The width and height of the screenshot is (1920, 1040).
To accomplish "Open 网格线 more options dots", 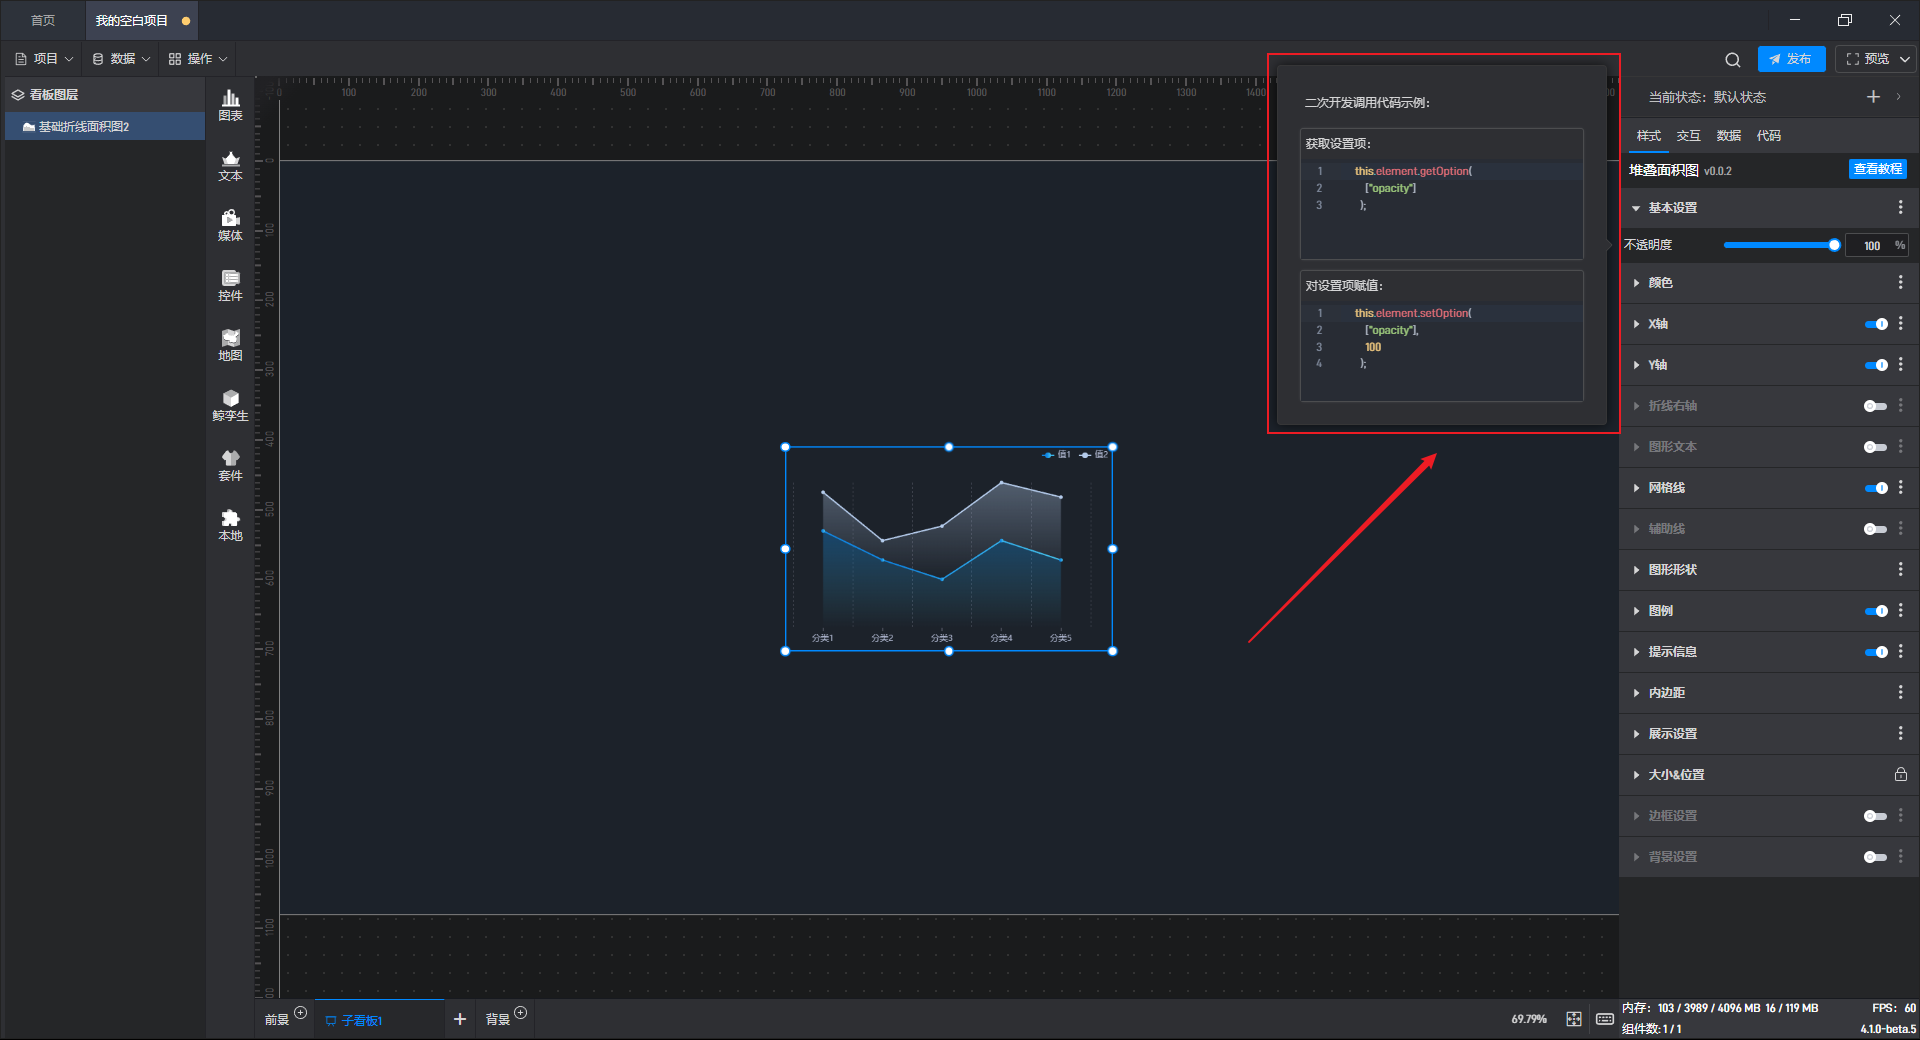I will (1900, 488).
